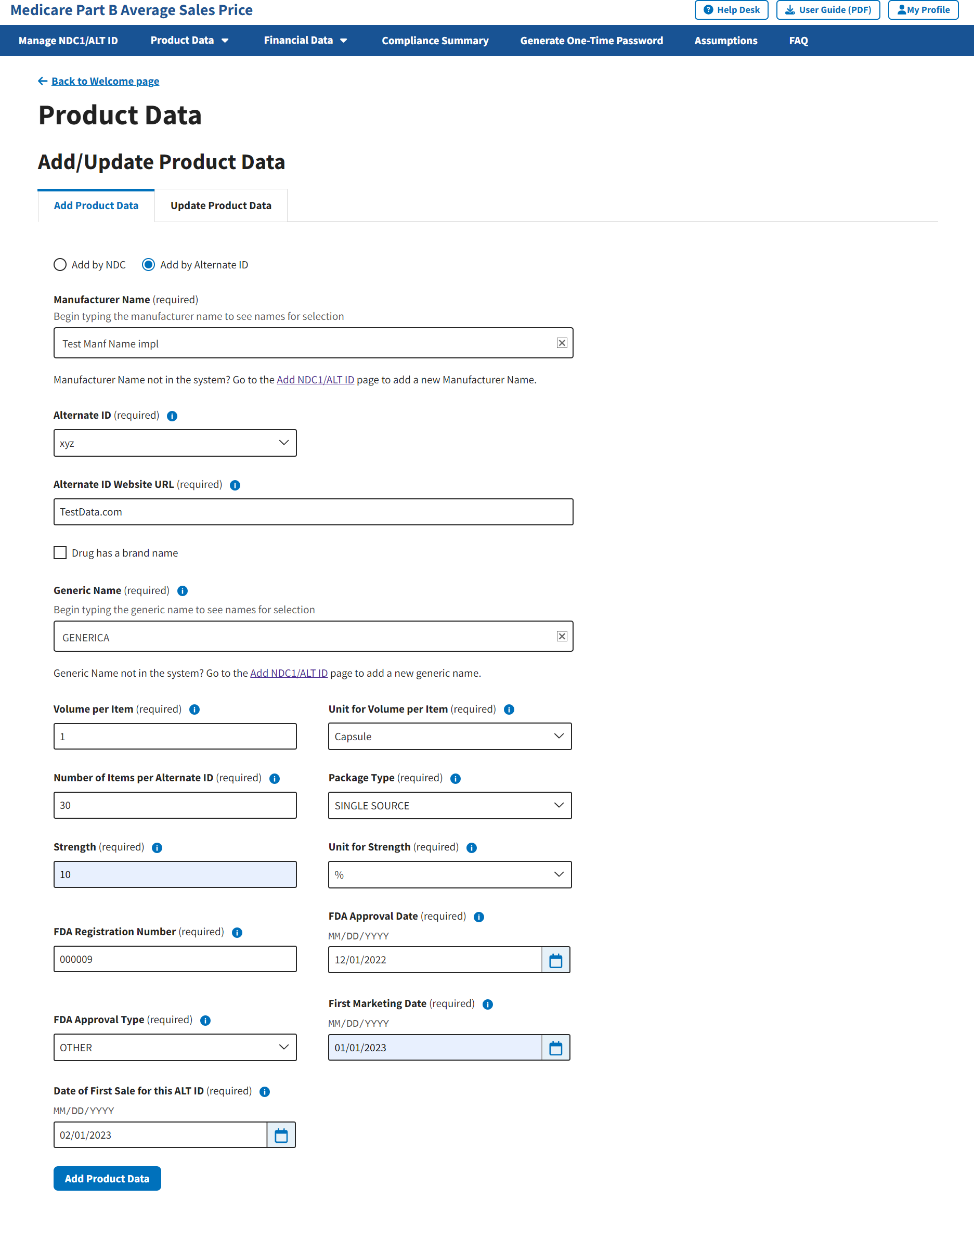Switch to the Update Product Data tab

pyautogui.click(x=221, y=206)
